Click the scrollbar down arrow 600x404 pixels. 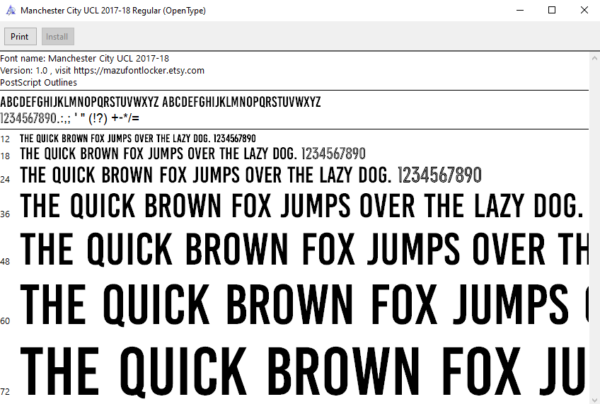pyautogui.click(x=594, y=399)
